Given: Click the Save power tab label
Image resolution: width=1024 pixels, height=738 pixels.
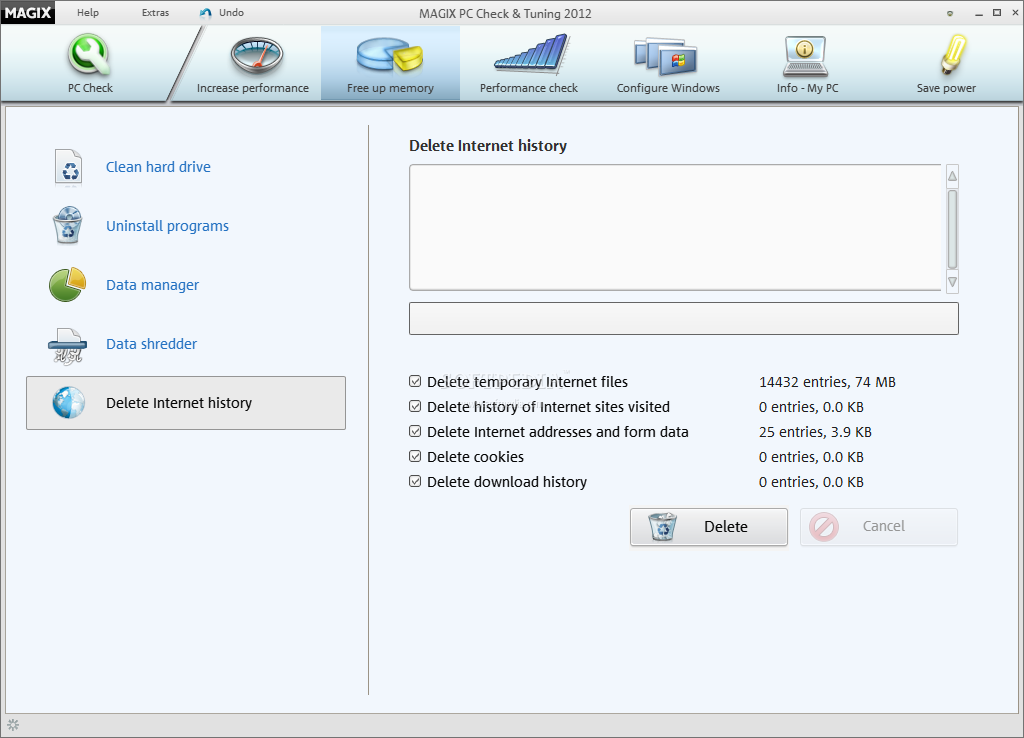Looking at the screenshot, I should click(x=946, y=88).
